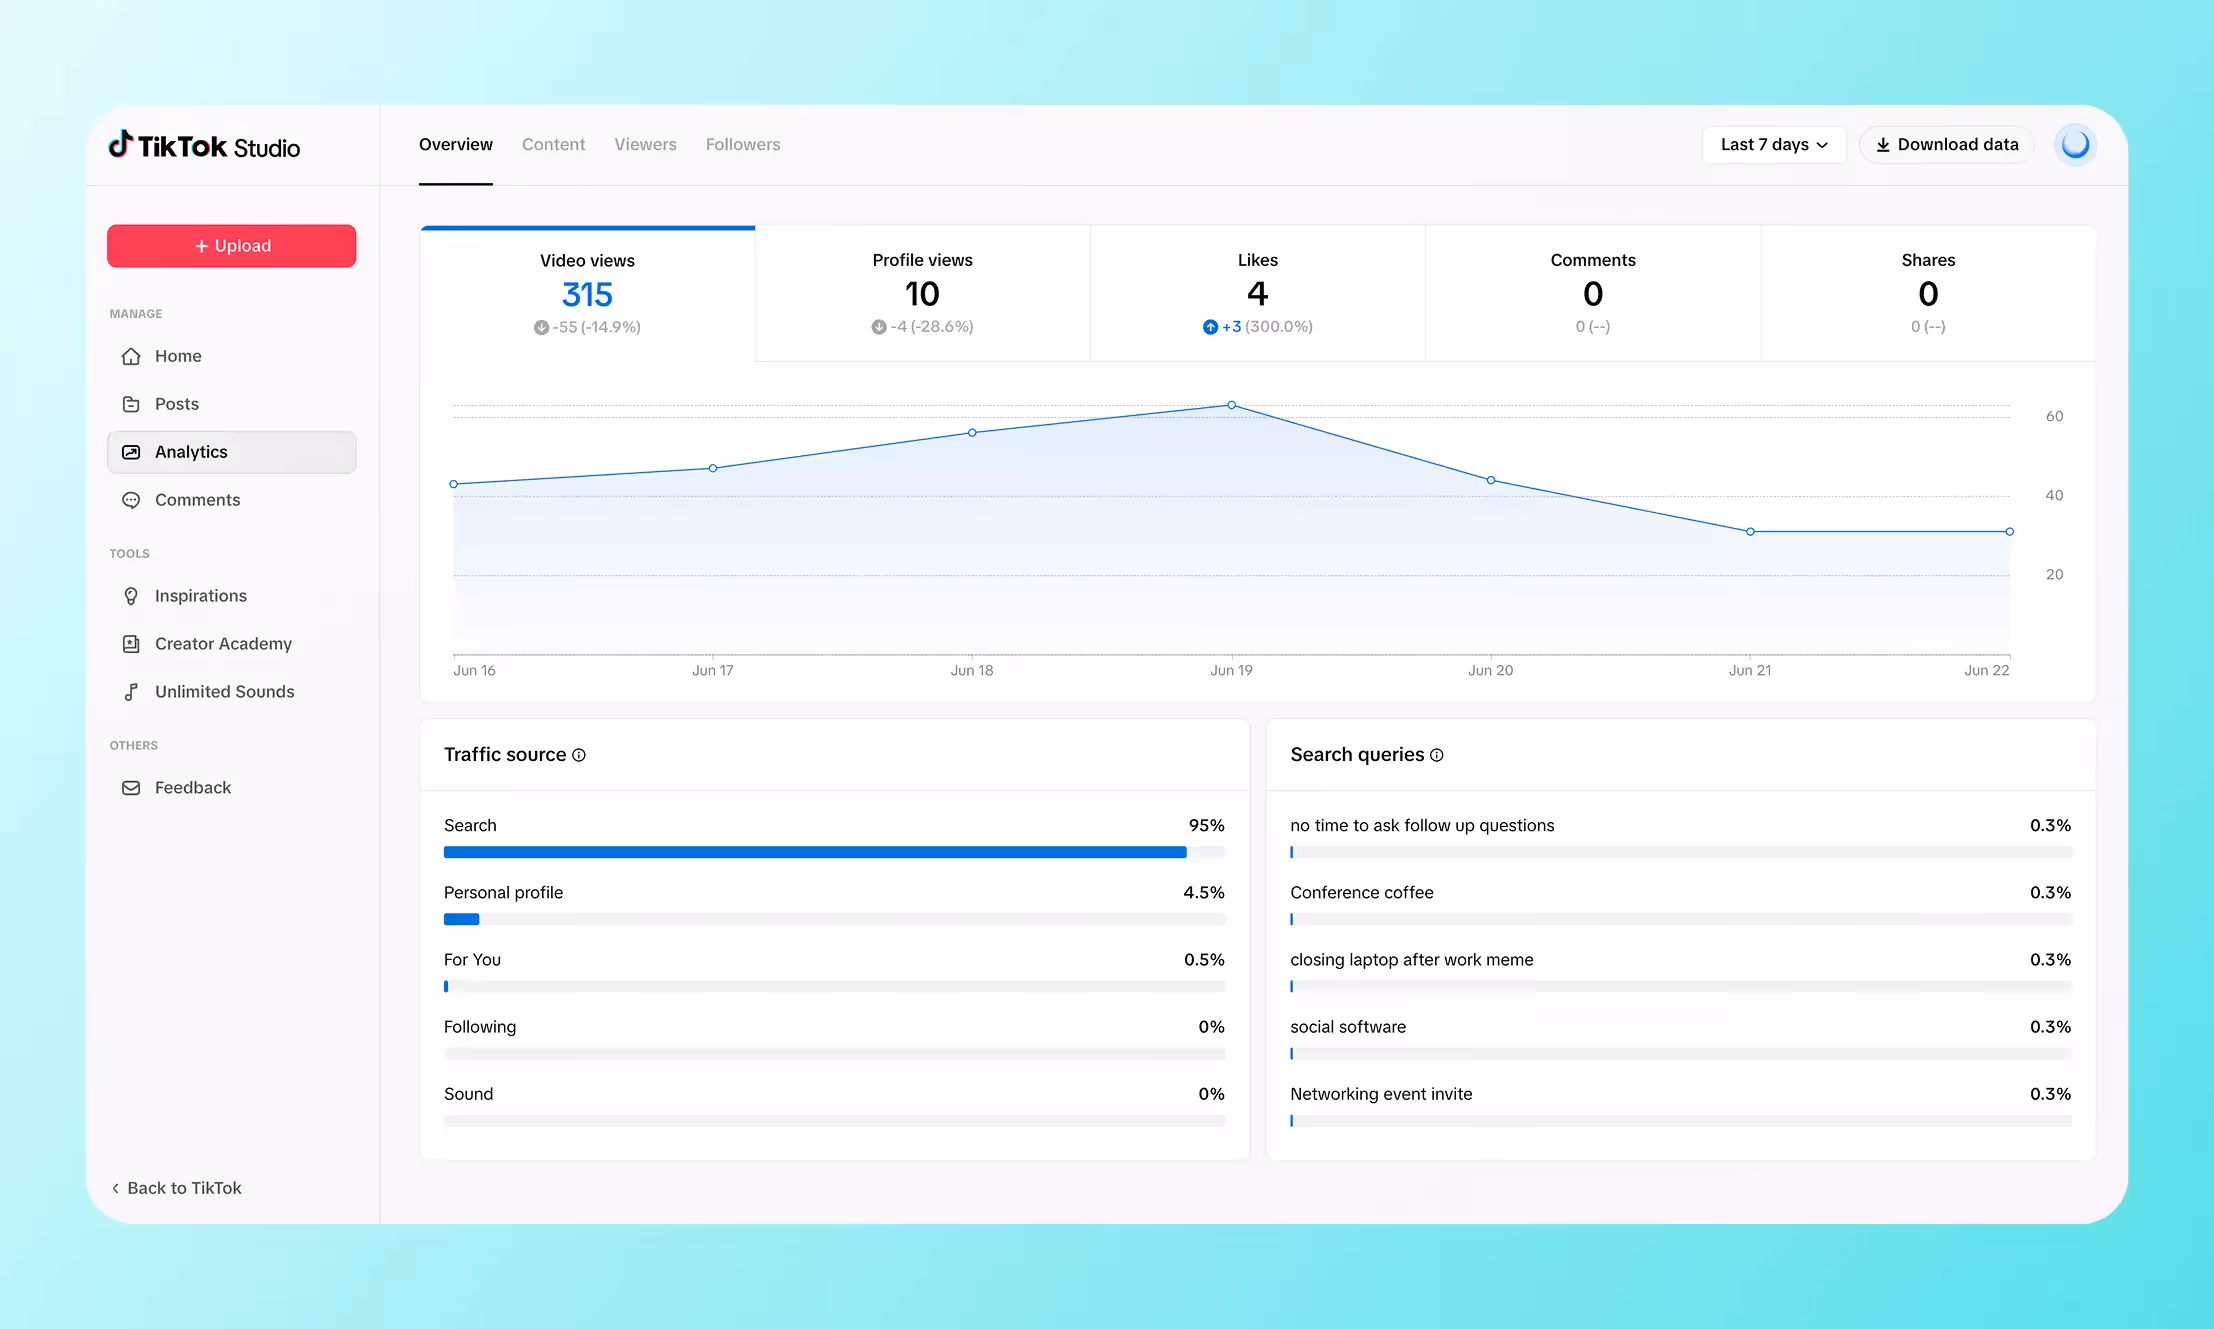The height and width of the screenshot is (1329, 2214).
Task: Select the Unlimited Sounds music note icon
Action: pos(132,691)
